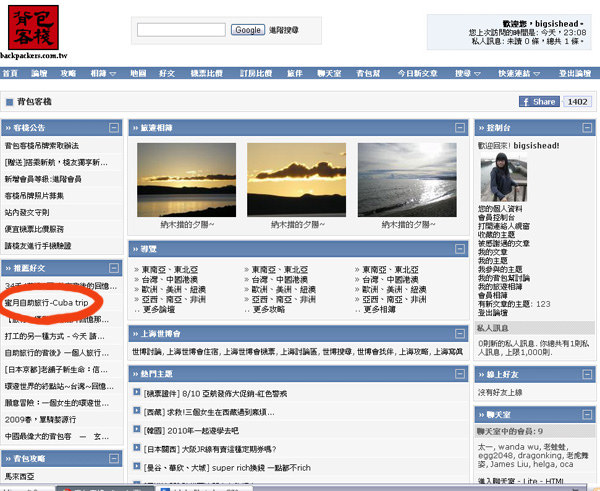This screenshot has height=491, width=600.
Task: Collapse the 客棧公告 panel
Action: 115,128
